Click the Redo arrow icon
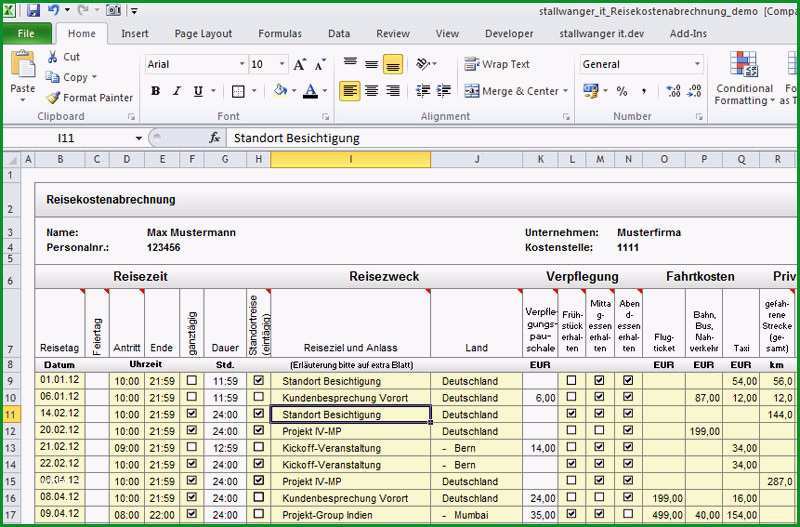Viewport: 800px width, 527px height. tap(84, 10)
